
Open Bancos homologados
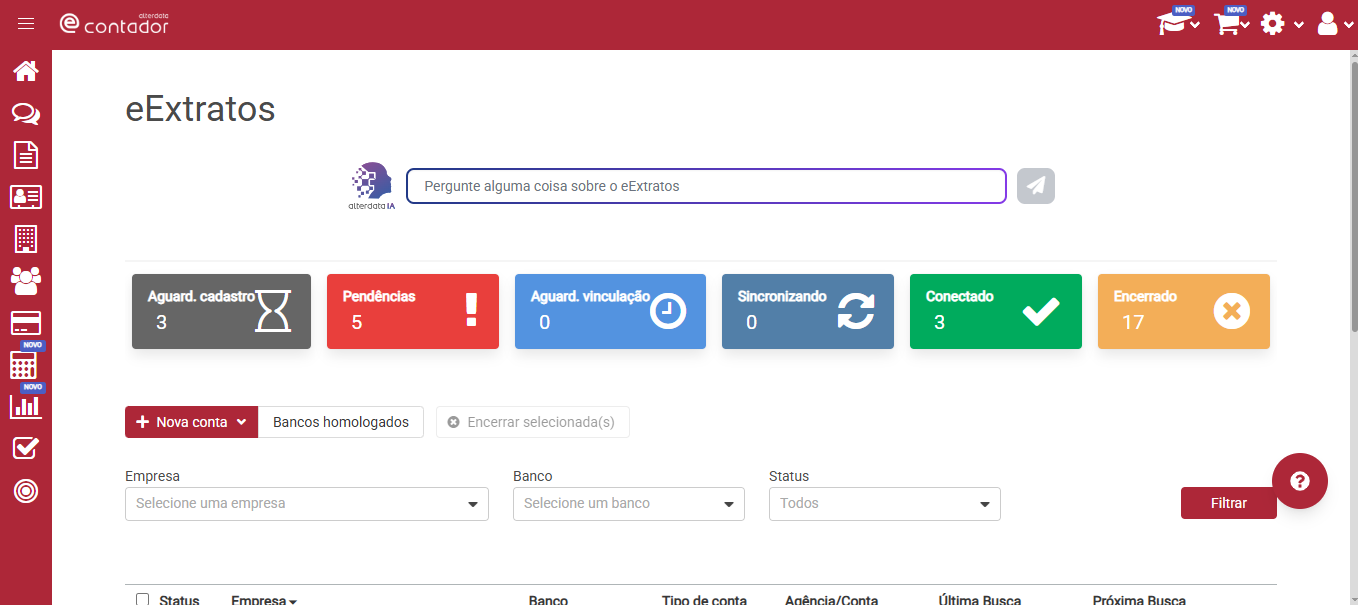coord(341,422)
